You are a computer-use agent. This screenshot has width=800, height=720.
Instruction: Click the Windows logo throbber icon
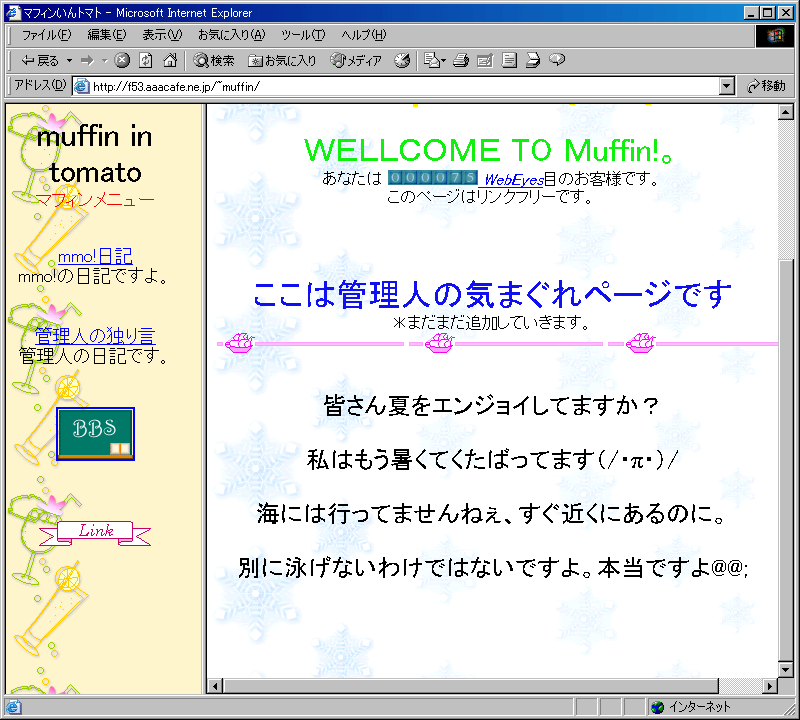pos(774,35)
